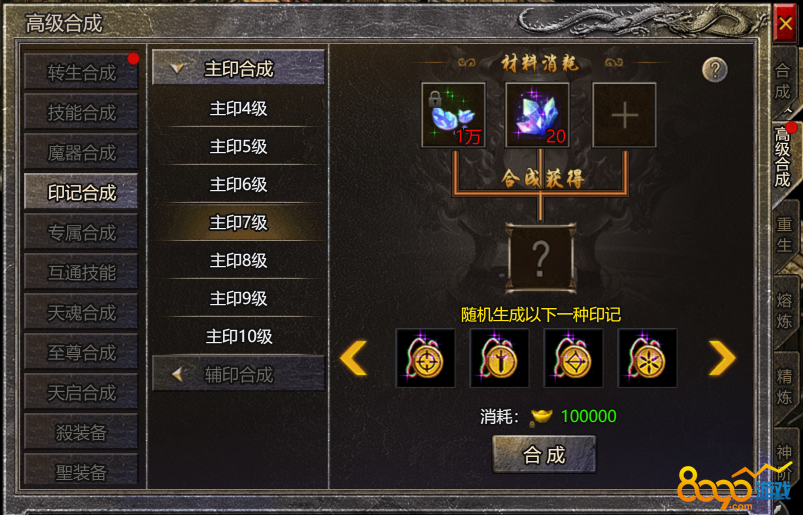Click the 合成 synthesize button
The image size is (803, 515).
[x=544, y=455]
